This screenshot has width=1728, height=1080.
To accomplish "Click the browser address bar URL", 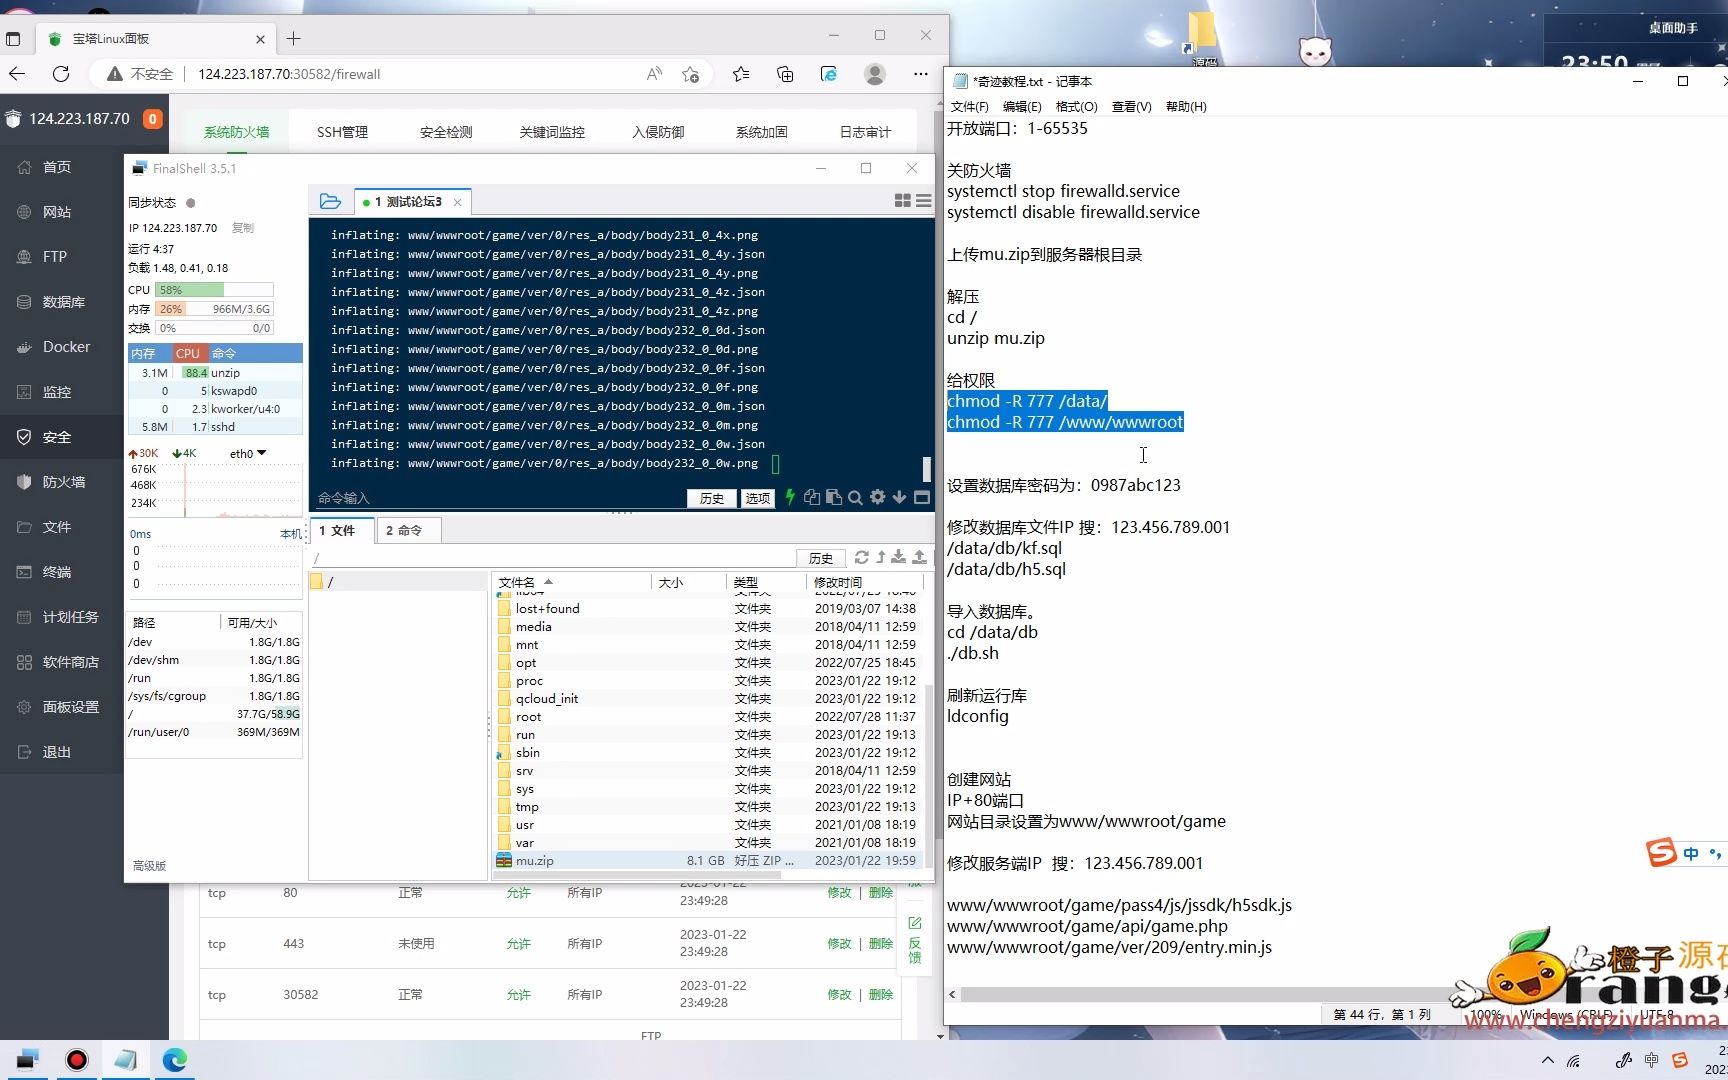I will 289,74.
